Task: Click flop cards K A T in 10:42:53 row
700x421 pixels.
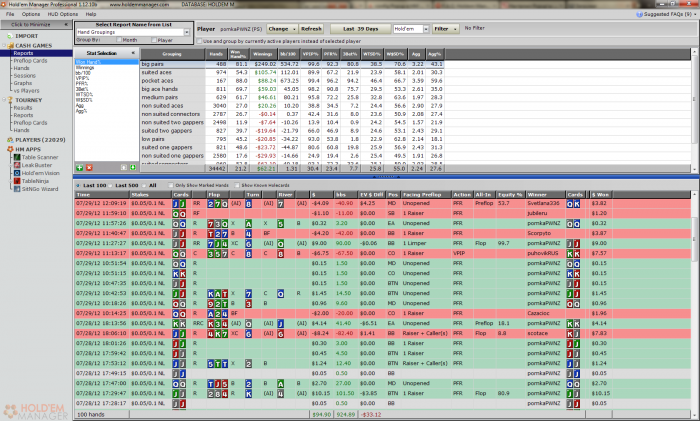Action: pyautogui.click(x=217, y=294)
